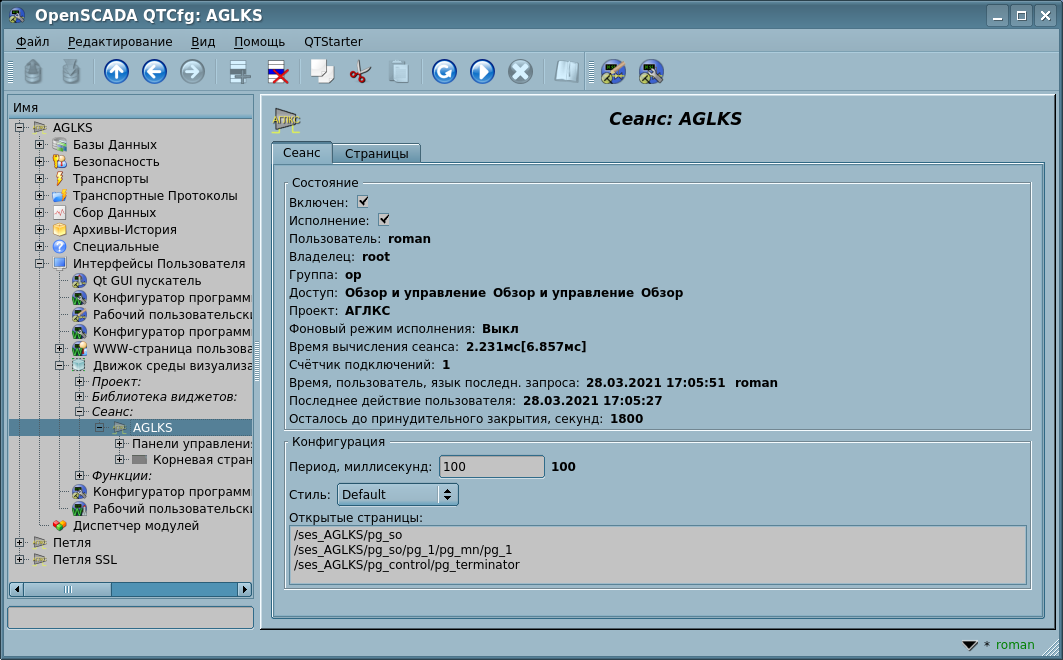
Task: Select the Петля station tree item
Action: (72, 542)
